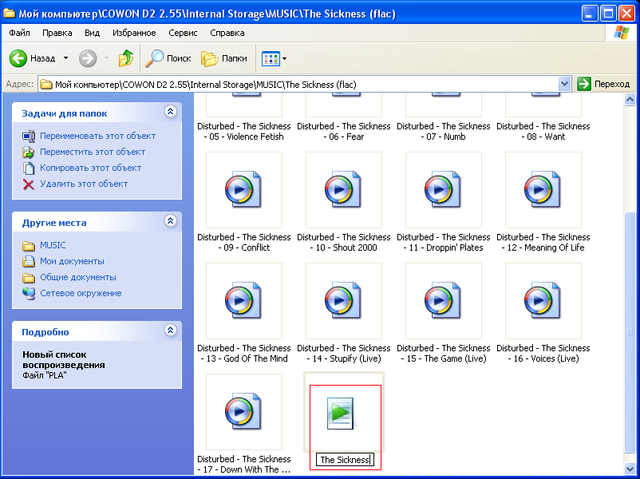
Task: Open the Вид menu
Action: (x=92, y=33)
